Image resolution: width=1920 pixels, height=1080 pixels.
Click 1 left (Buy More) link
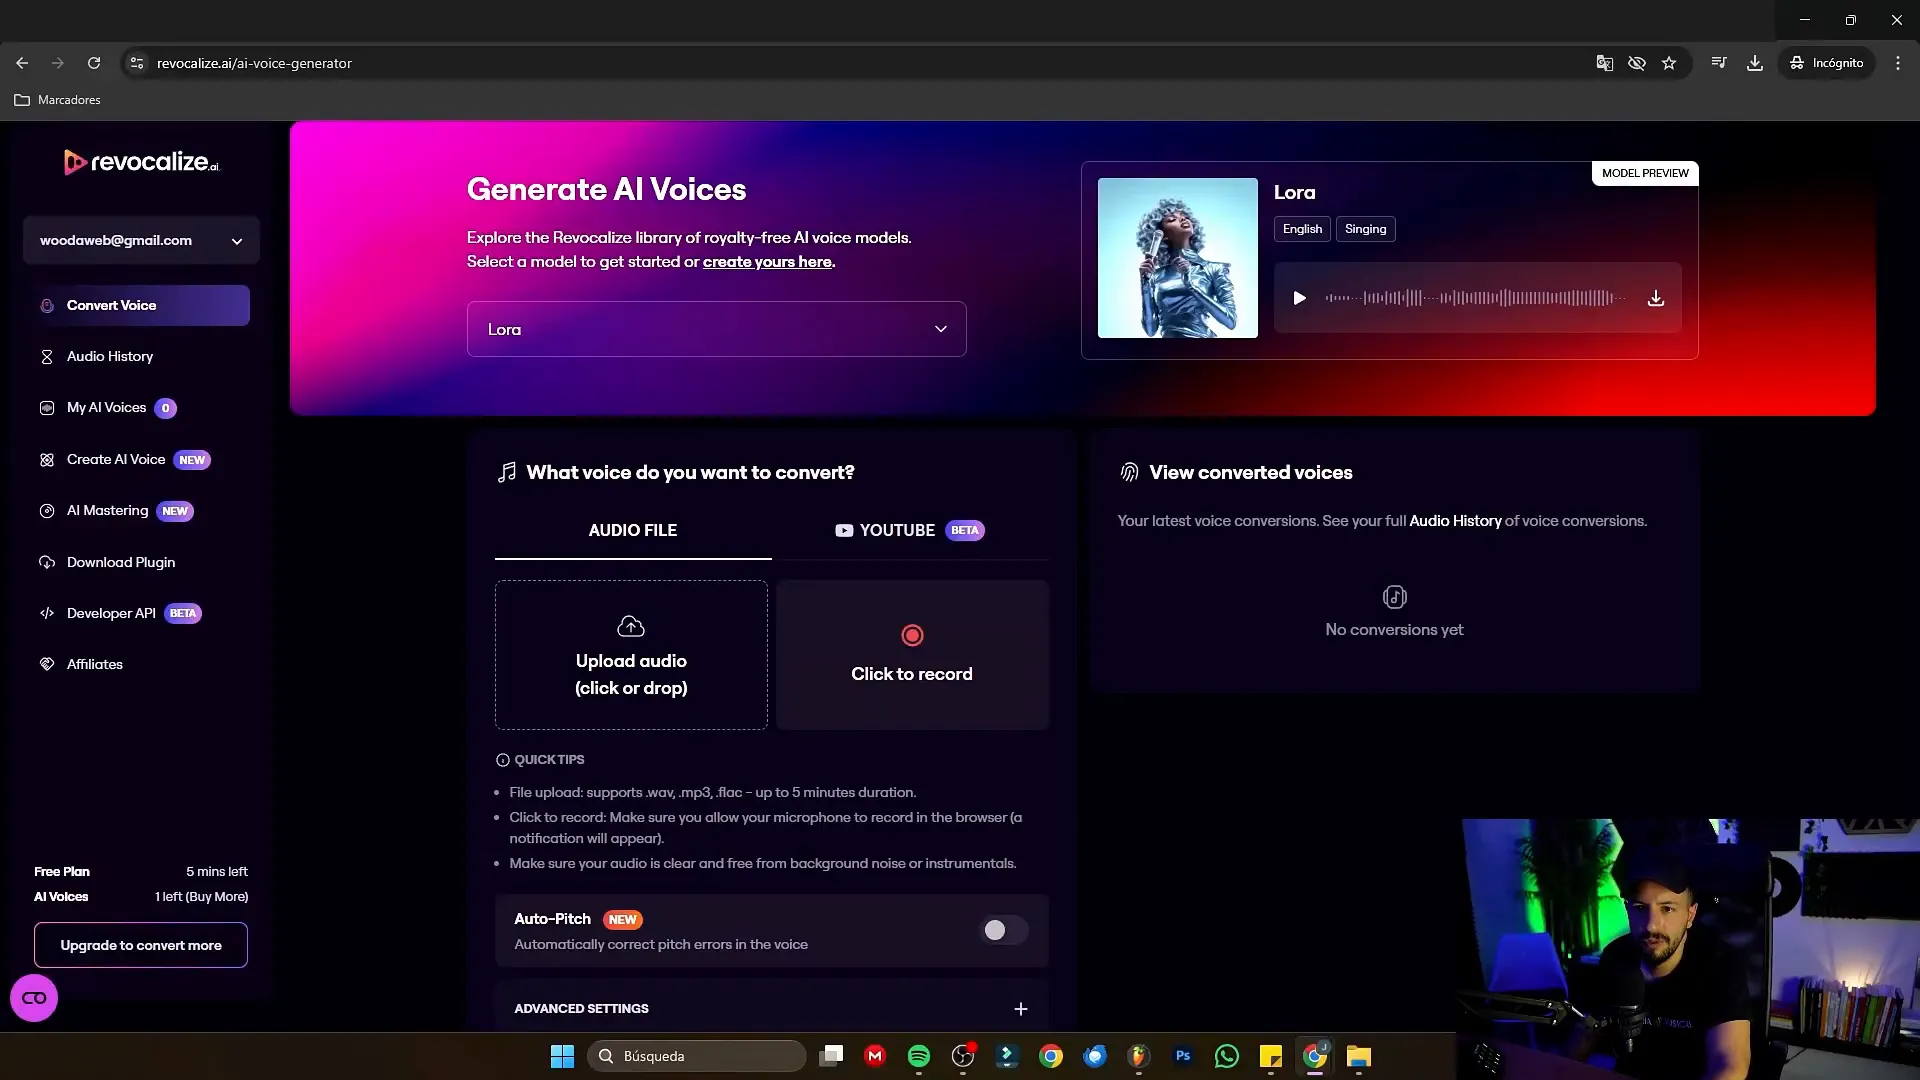pos(201,897)
